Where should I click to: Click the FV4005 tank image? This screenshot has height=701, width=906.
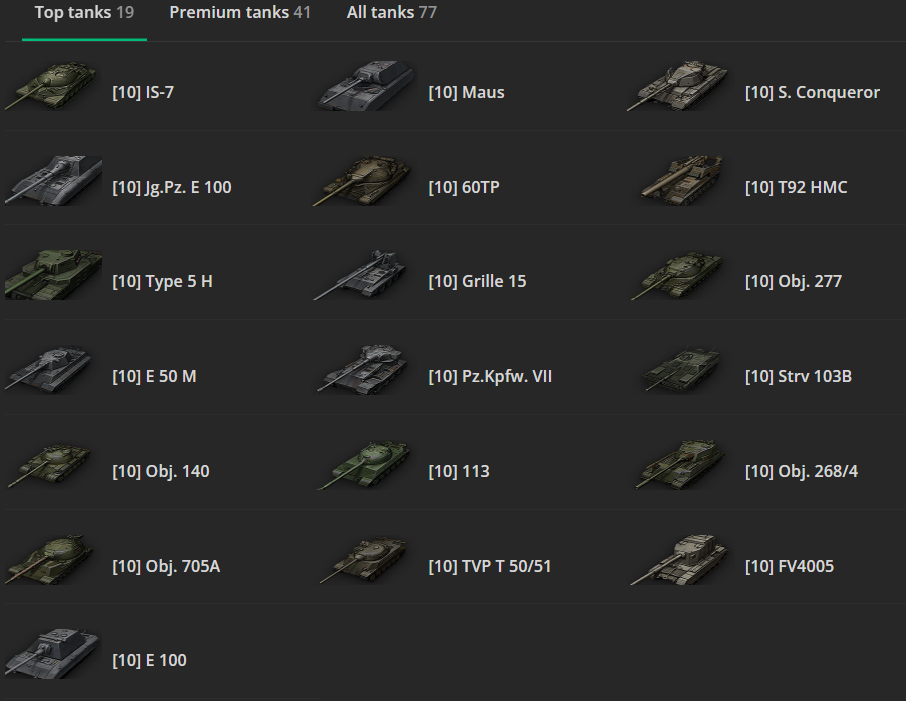click(x=679, y=559)
